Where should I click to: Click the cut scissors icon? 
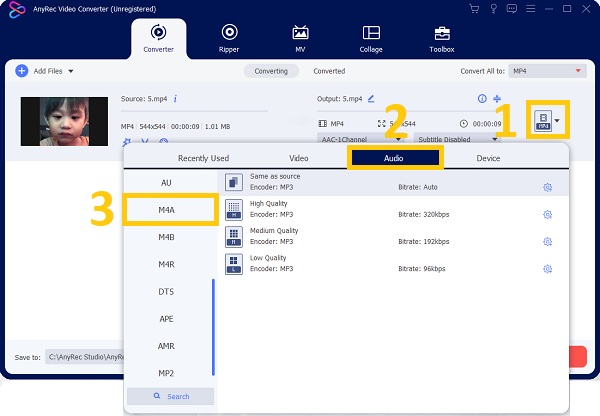point(145,142)
